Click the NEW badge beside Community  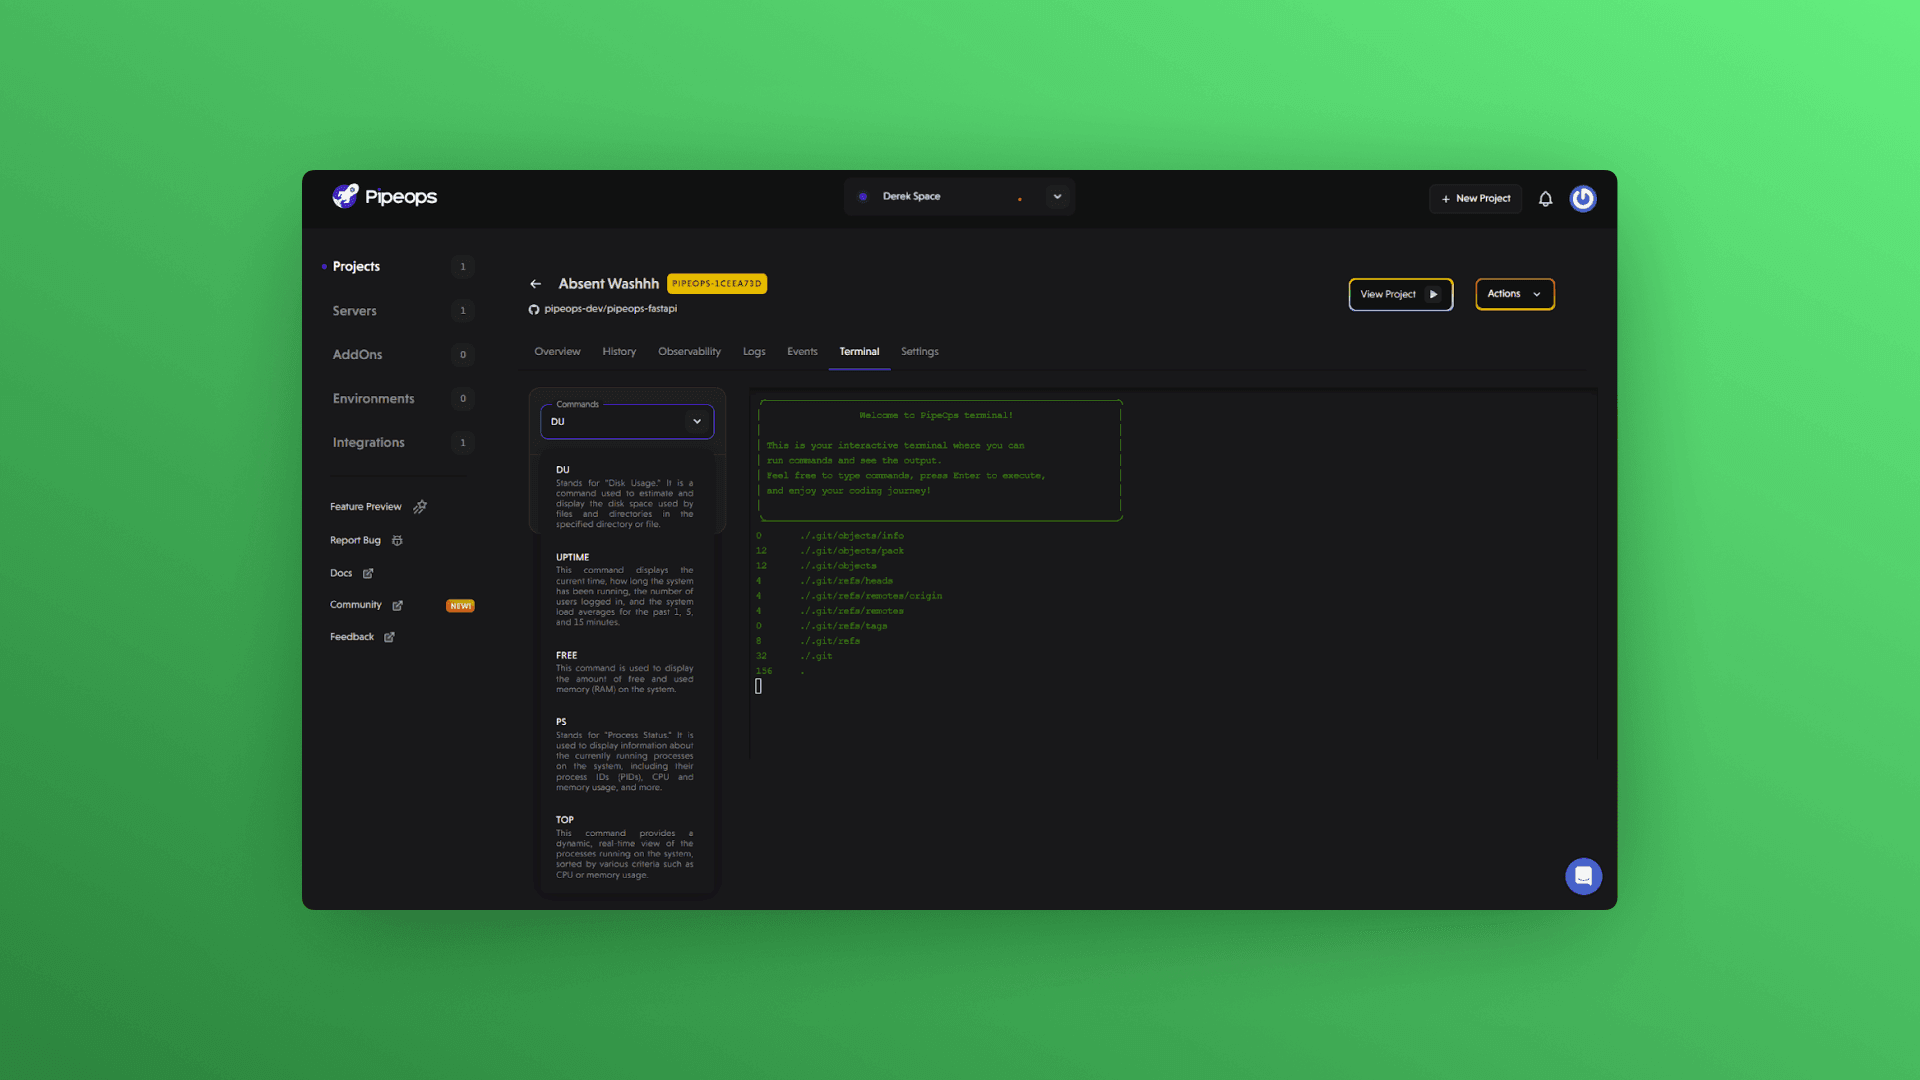[460, 606]
